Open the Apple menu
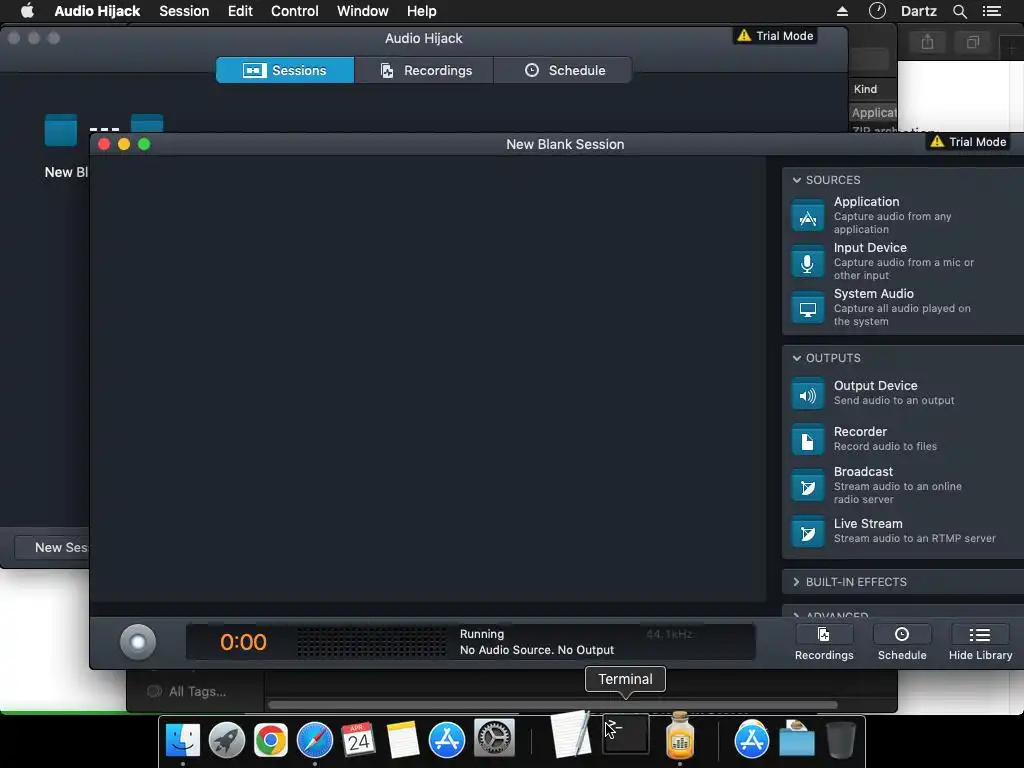Viewport: 1024px width, 768px height. click(x=27, y=11)
